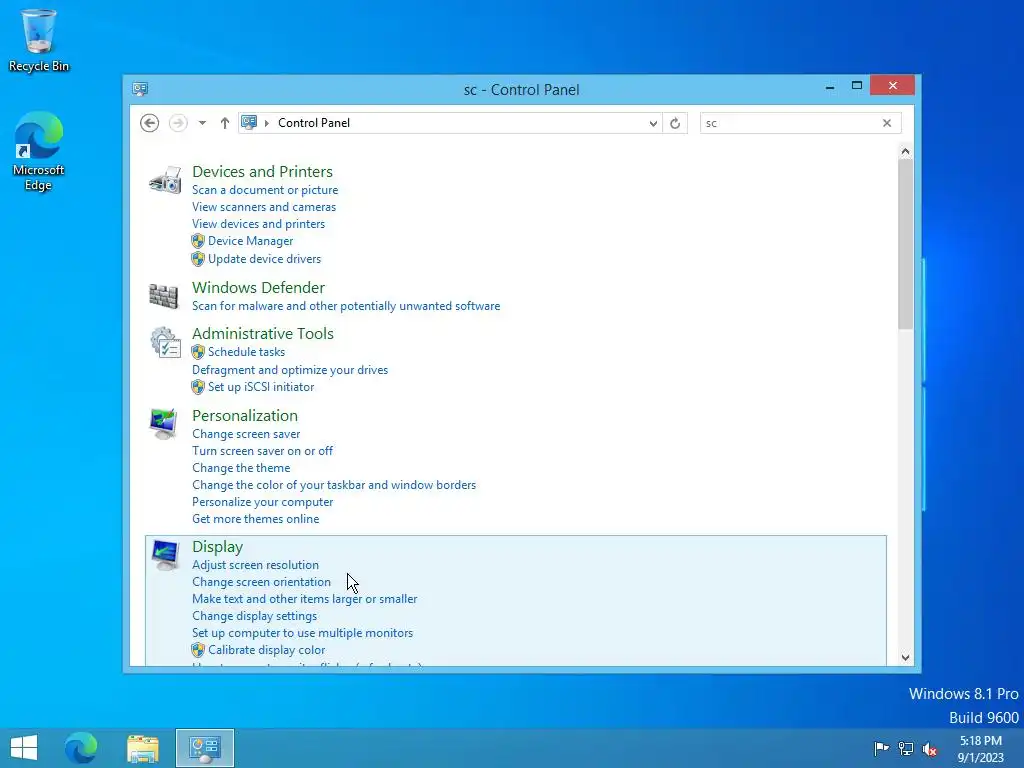Viewport: 1024px width, 768px height.
Task: Click the scroll up arrow of results list
Action: click(x=905, y=152)
